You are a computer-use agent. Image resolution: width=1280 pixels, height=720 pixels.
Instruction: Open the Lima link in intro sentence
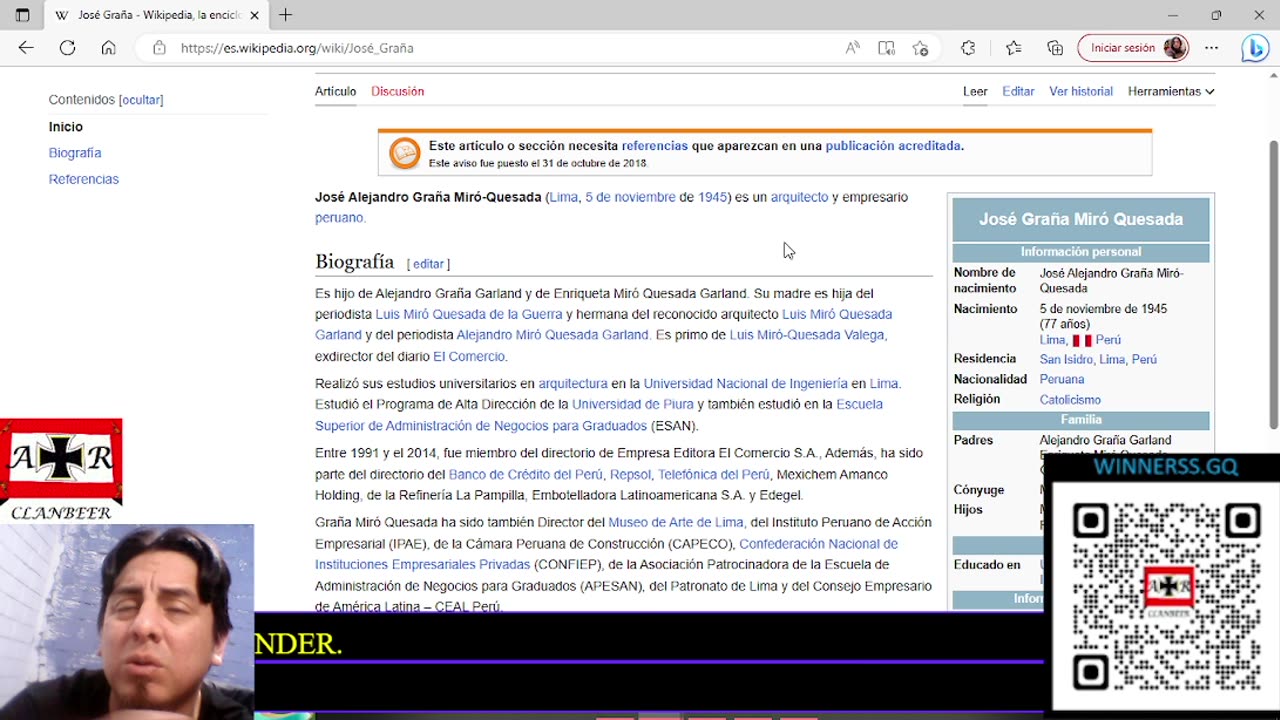[564, 197]
